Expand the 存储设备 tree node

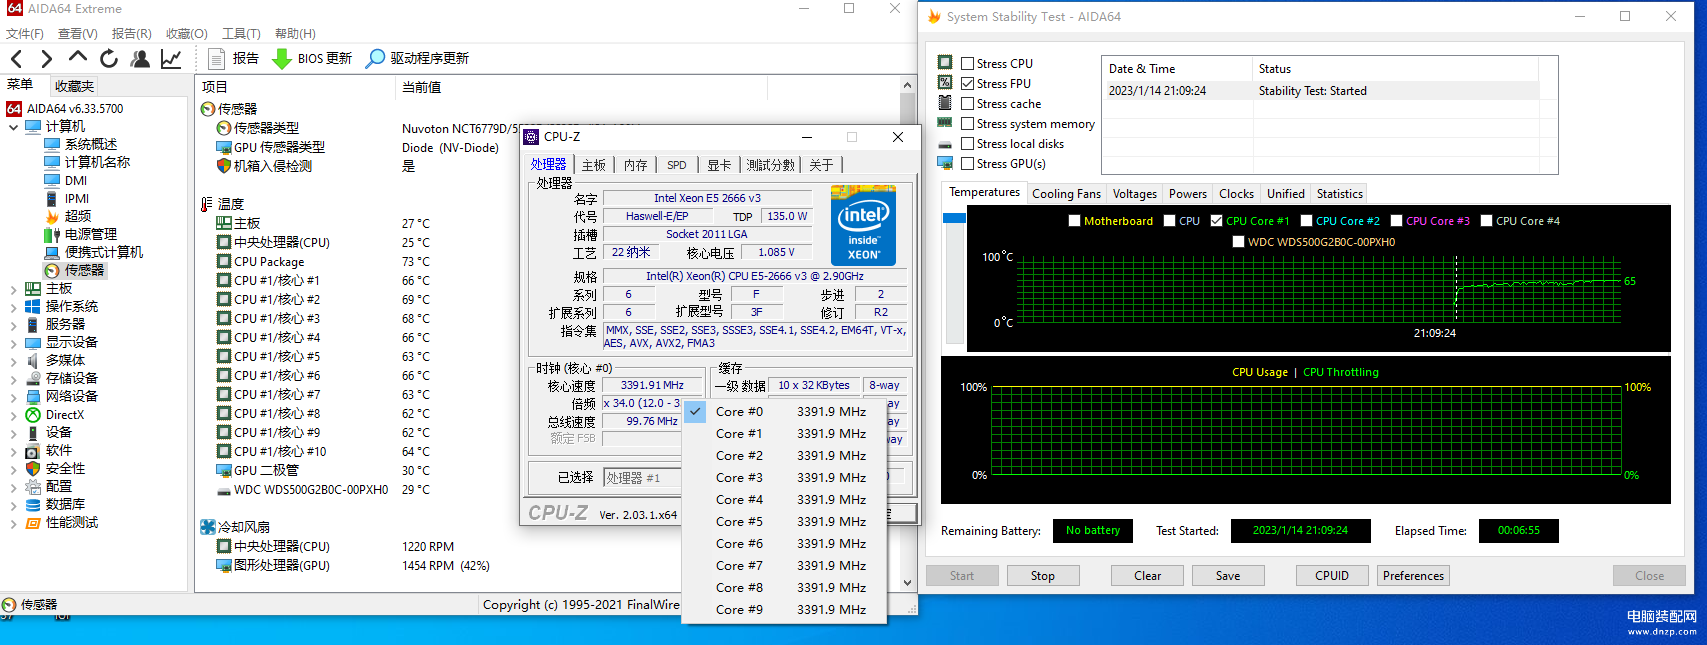pos(13,379)
